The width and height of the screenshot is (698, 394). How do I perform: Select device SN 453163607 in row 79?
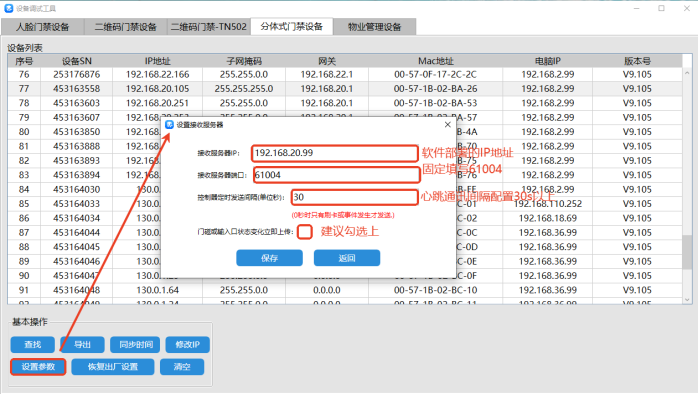(x=77, y=118)
